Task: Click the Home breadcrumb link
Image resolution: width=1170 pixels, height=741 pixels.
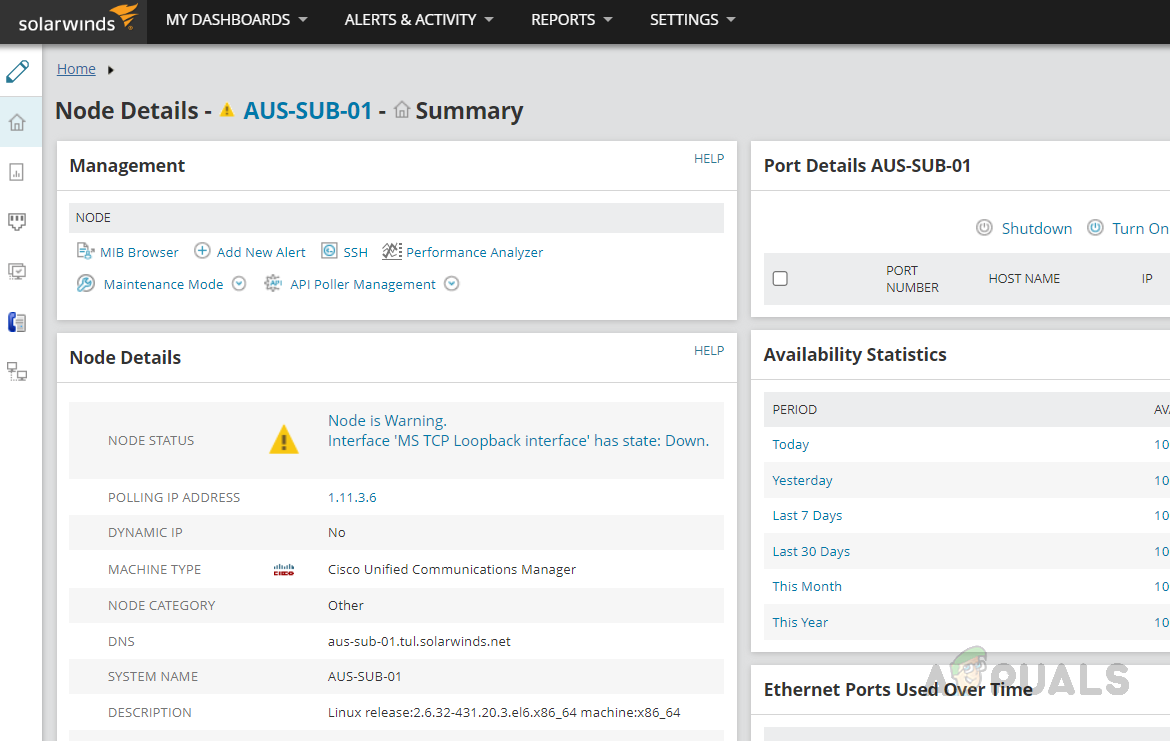Action: (x=76, y=69)
